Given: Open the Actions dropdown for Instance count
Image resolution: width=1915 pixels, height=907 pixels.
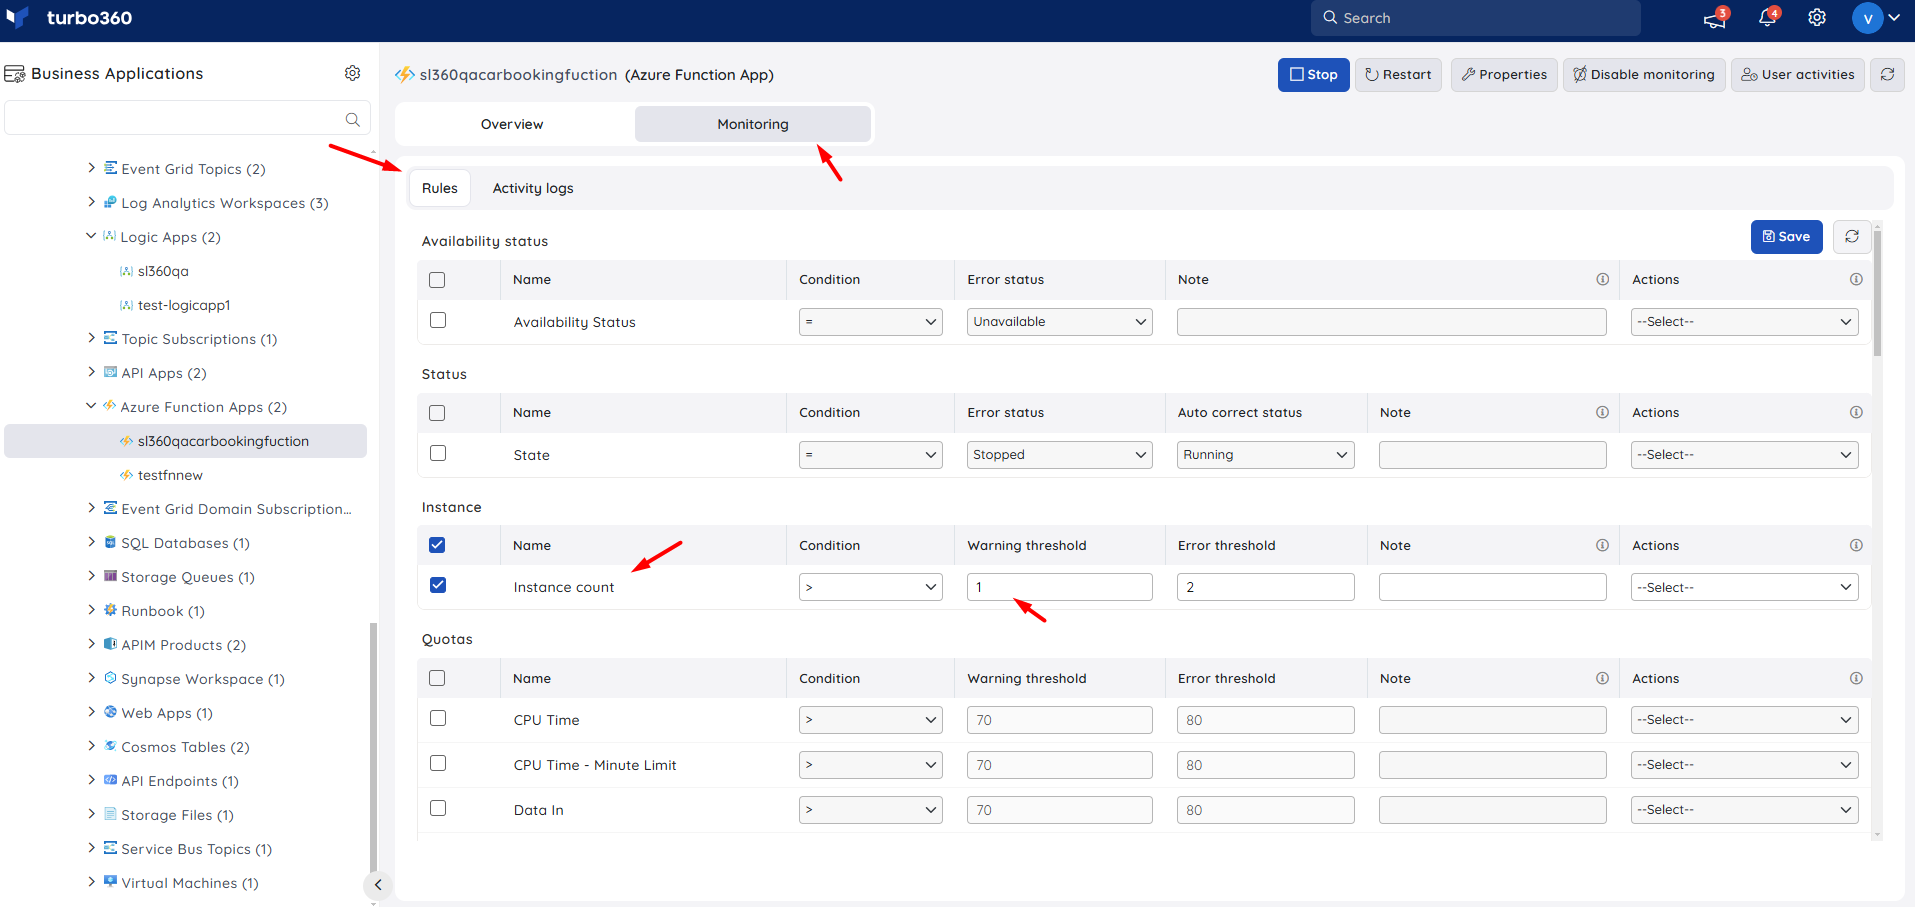Looking at the screenshot, I should coord(1744,588).
